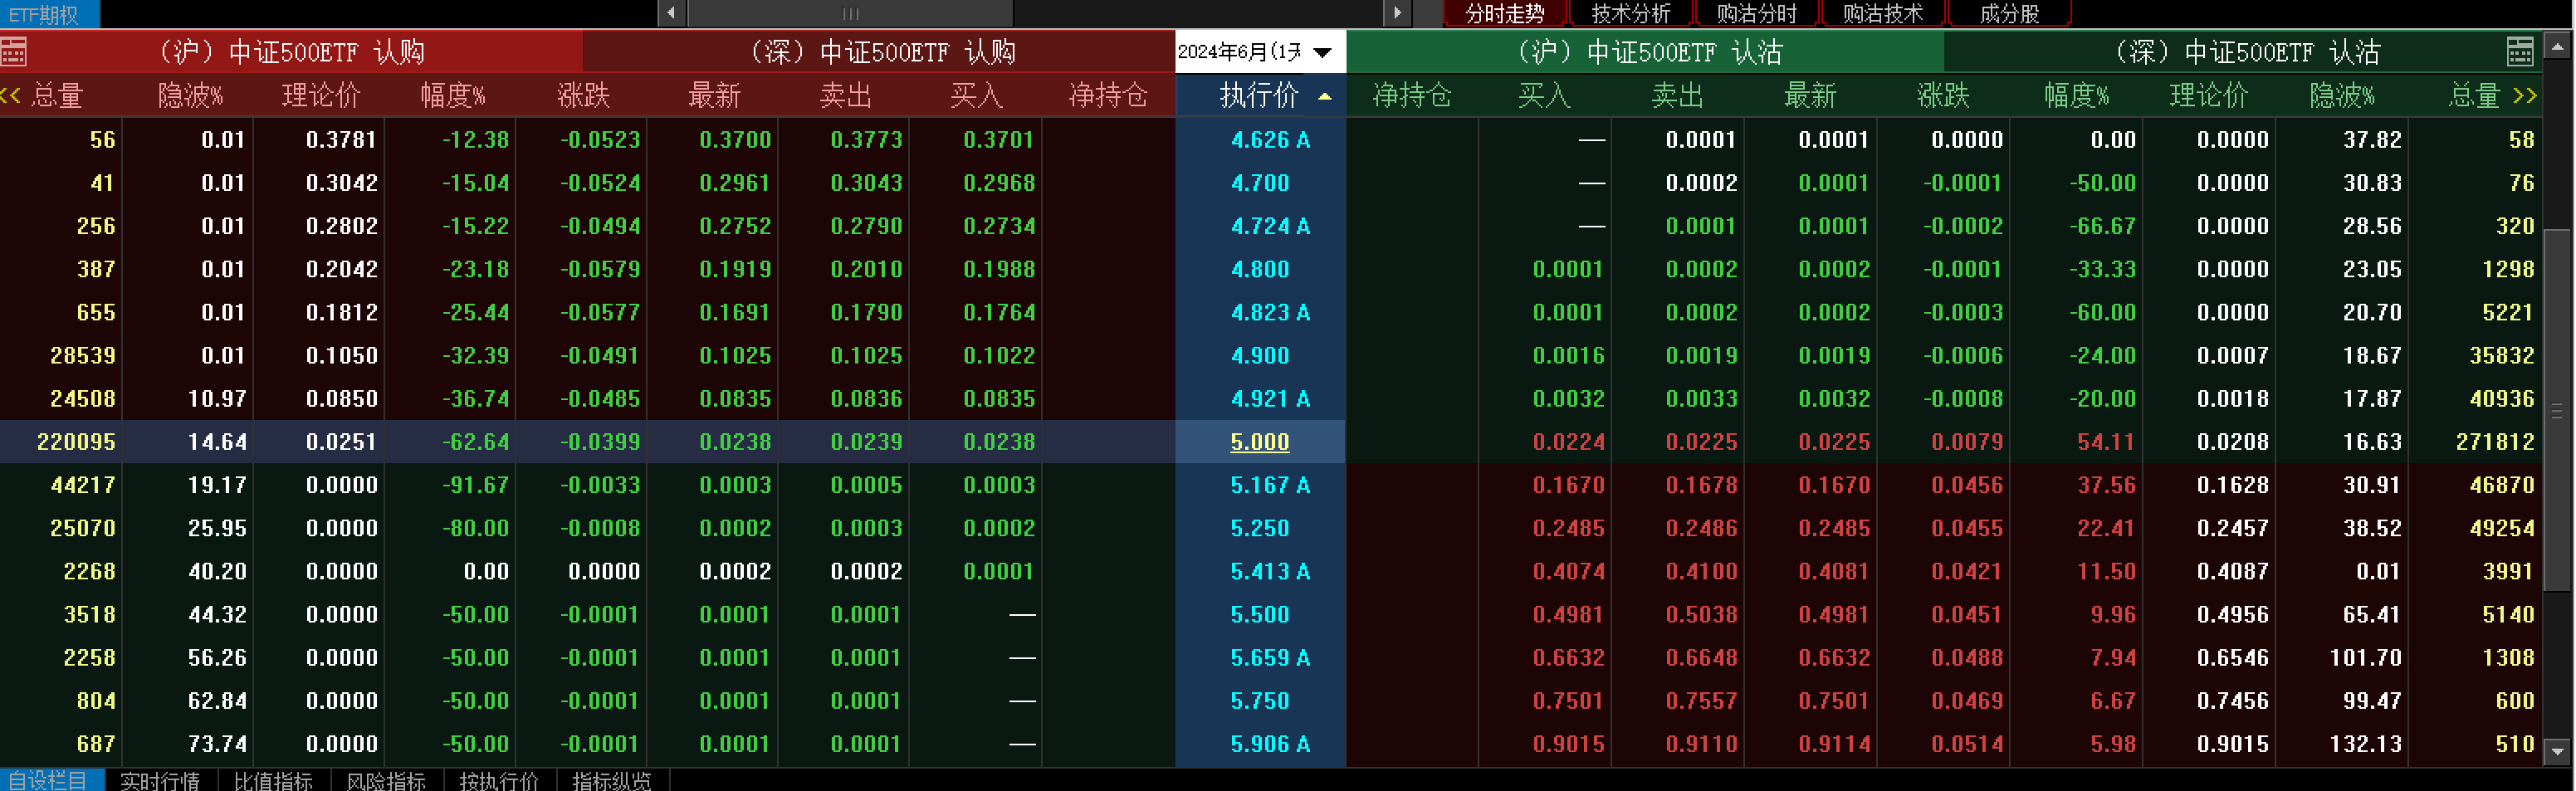The width and height of the screenshot is (2576, 791).
Task: Sort by call-side 买入 column header
Action: (976, 96)
